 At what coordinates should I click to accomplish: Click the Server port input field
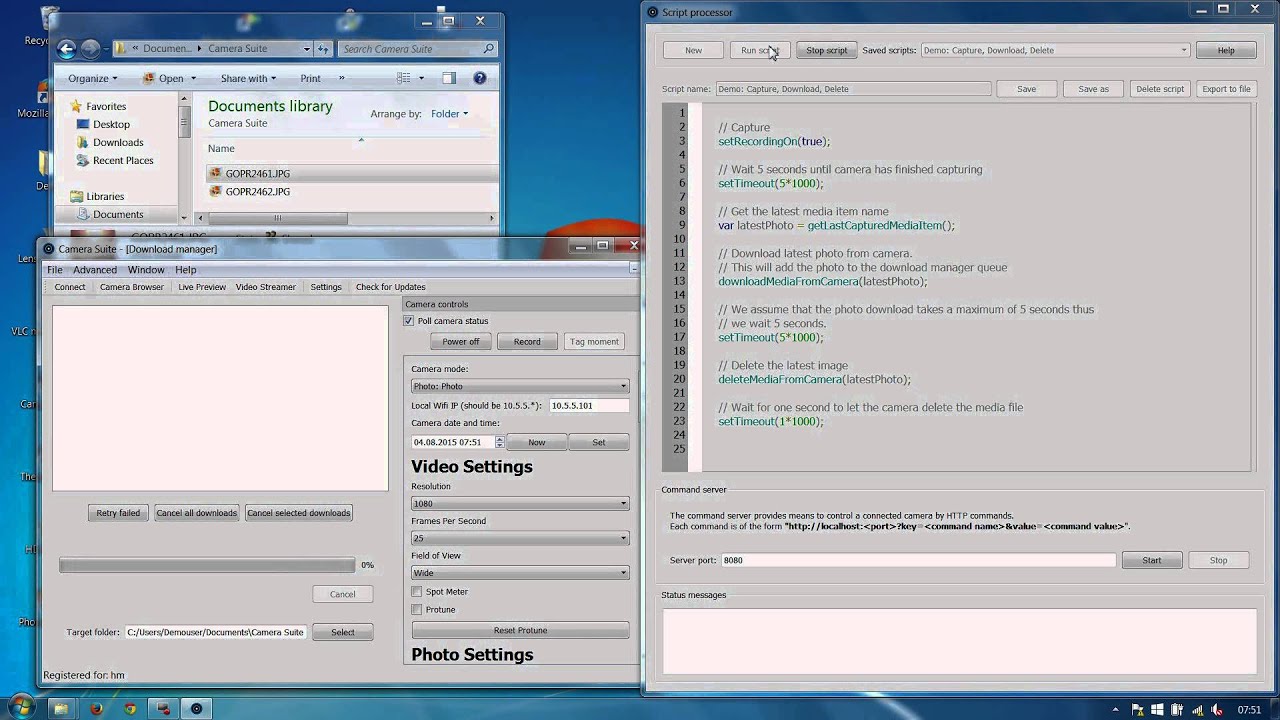[x=918, y=560]
